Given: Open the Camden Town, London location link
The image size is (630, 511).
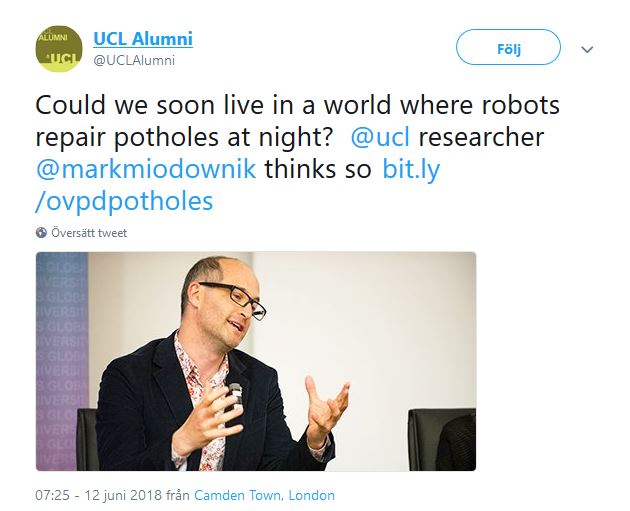Looking at the screenshot, I should pyautogui.click(x=264, y=495).
